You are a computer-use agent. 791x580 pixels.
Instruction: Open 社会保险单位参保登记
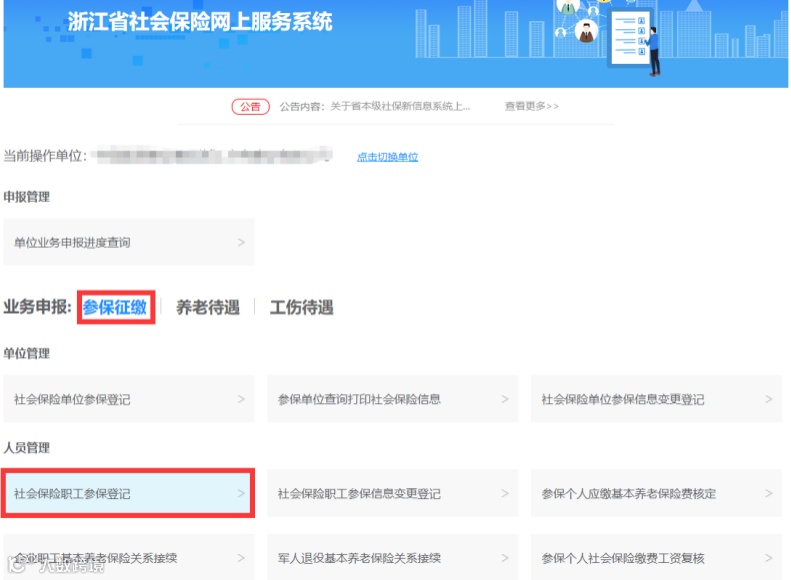[x=129, y=399]
